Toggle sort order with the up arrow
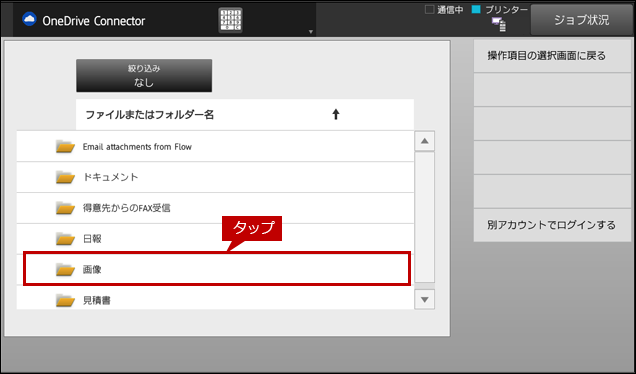This screenshot has width=636, height=374. tap(335, 115)
